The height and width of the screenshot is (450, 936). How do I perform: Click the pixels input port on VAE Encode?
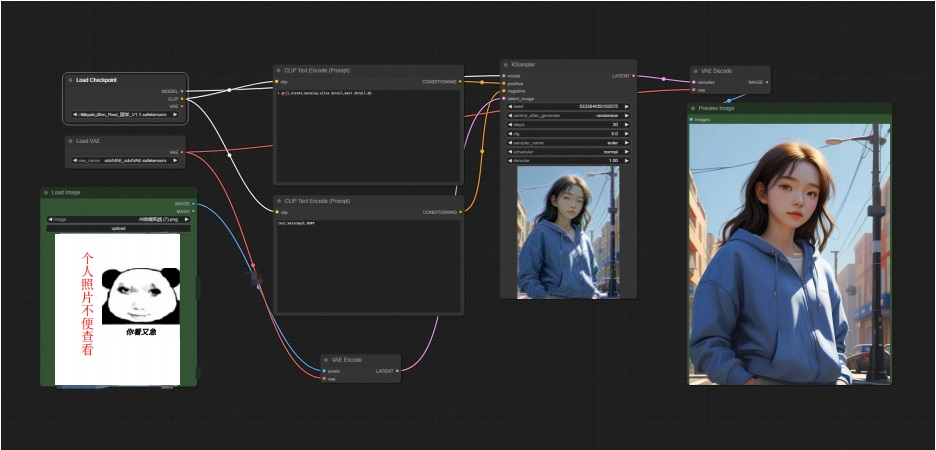[326, 370]
